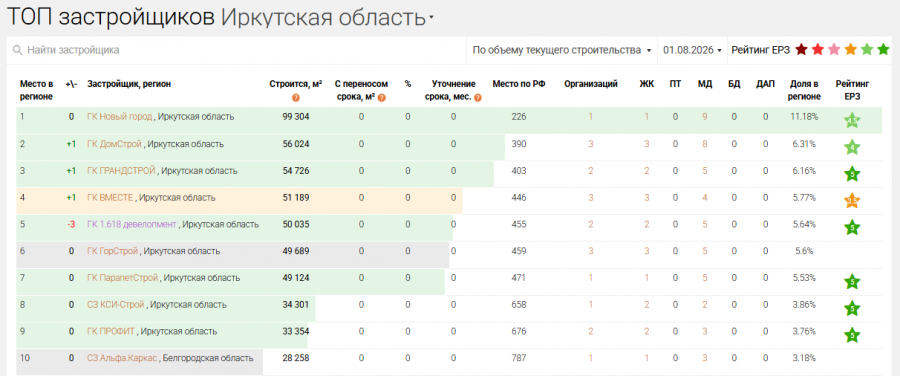This screenshot has height=376, width=900.
Task: Click the orange rating star for ГК ВМЕСТЕ
Action: point(852,201)
